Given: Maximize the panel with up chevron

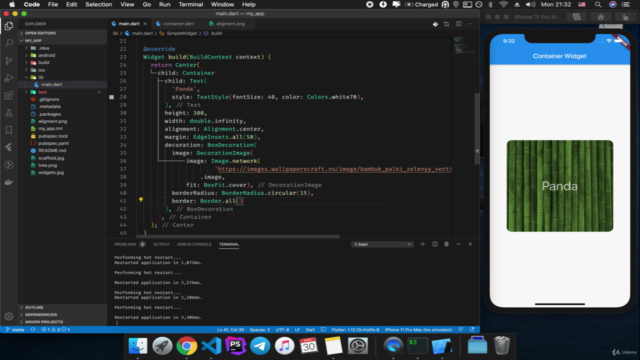Looking at the screenshot, I should pos(458,244).
